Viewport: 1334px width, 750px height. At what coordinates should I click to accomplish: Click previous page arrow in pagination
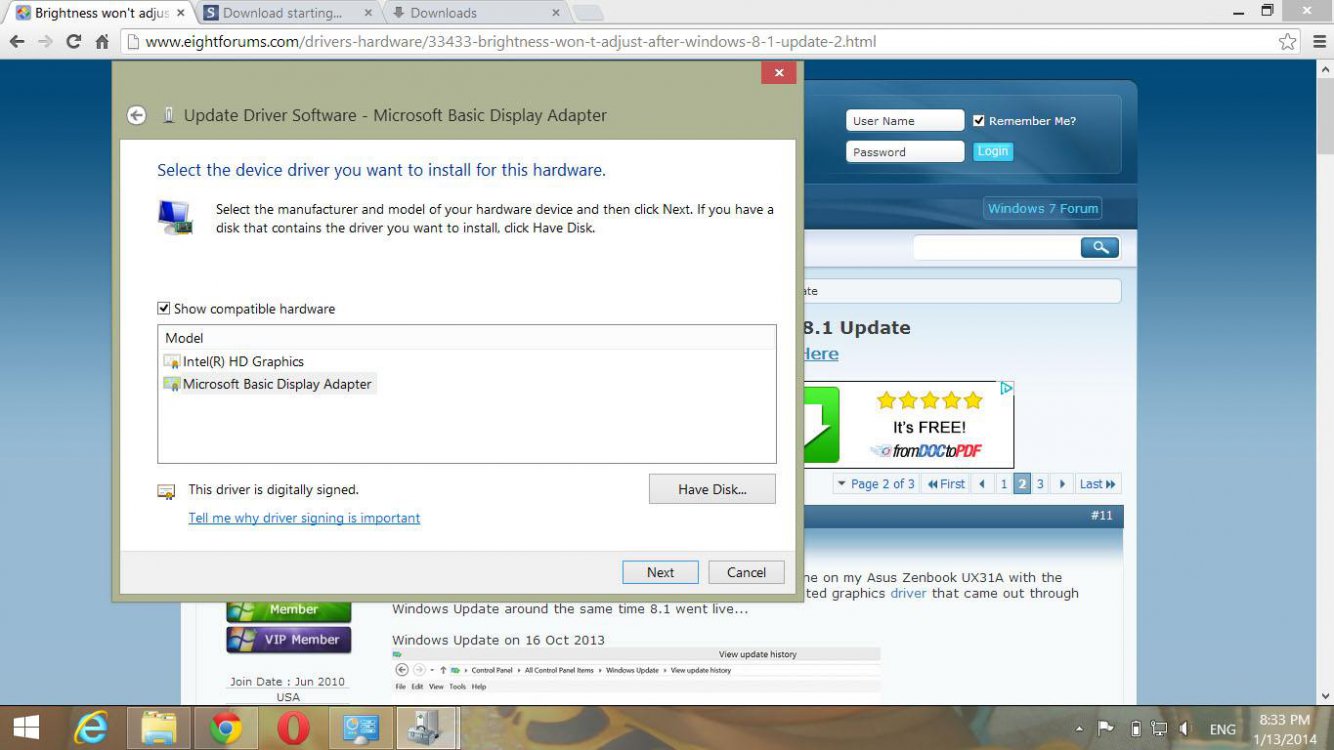[x=982, y=484]
